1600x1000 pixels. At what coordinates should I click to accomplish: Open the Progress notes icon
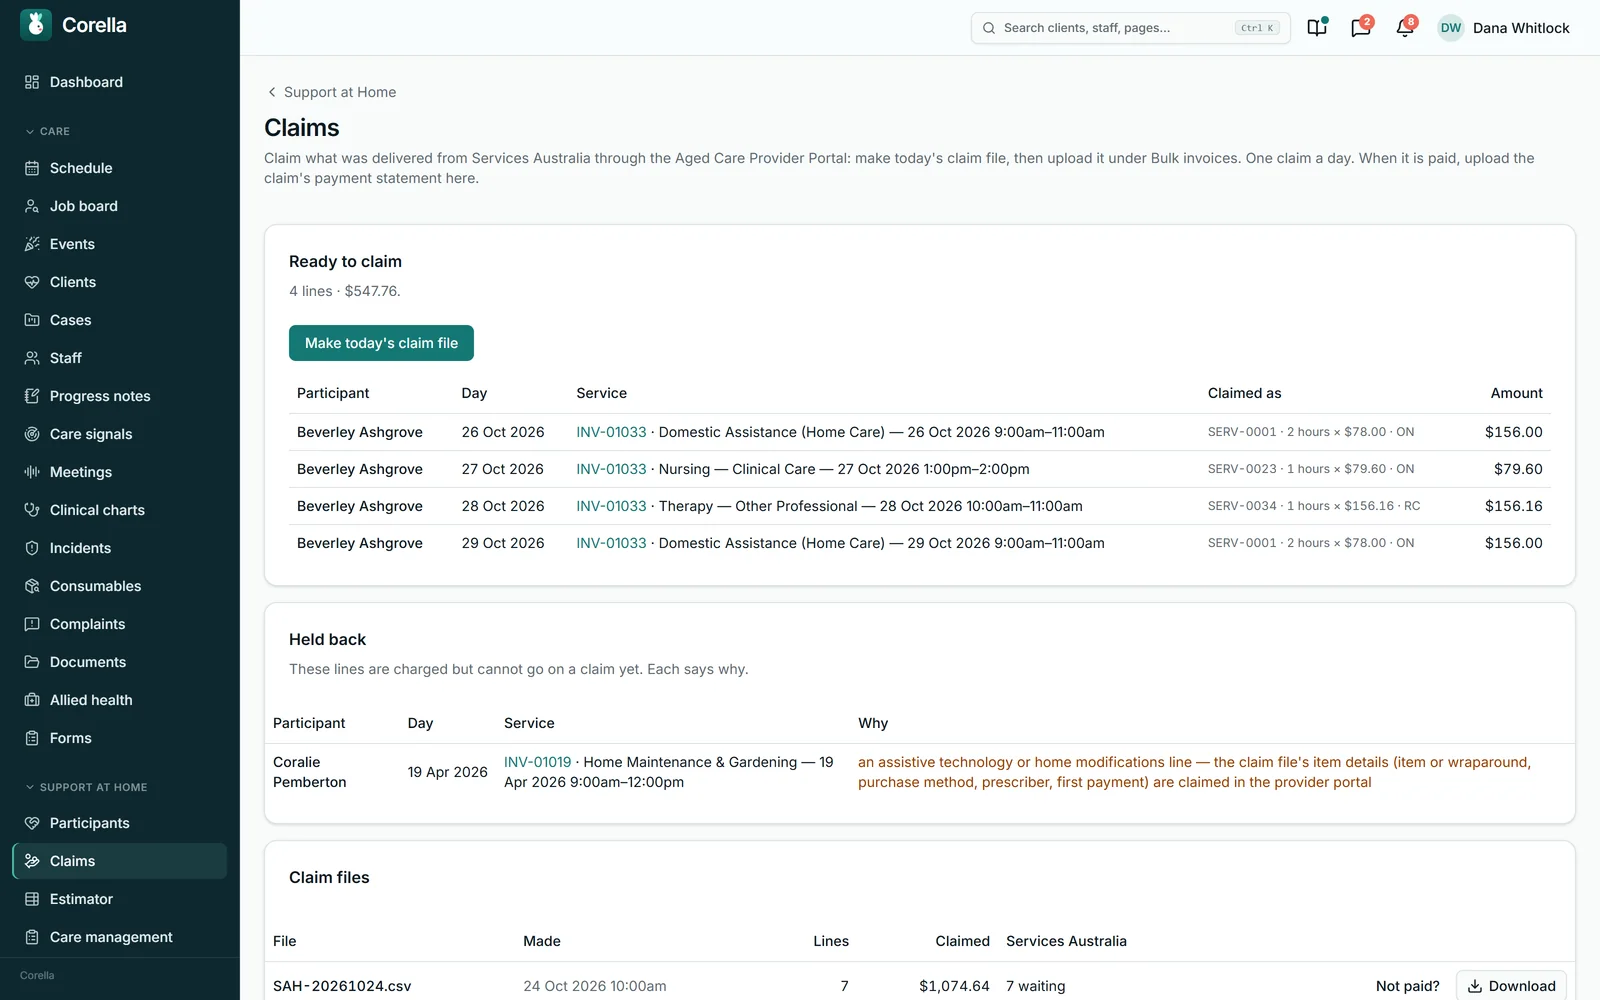click(32, 396)
